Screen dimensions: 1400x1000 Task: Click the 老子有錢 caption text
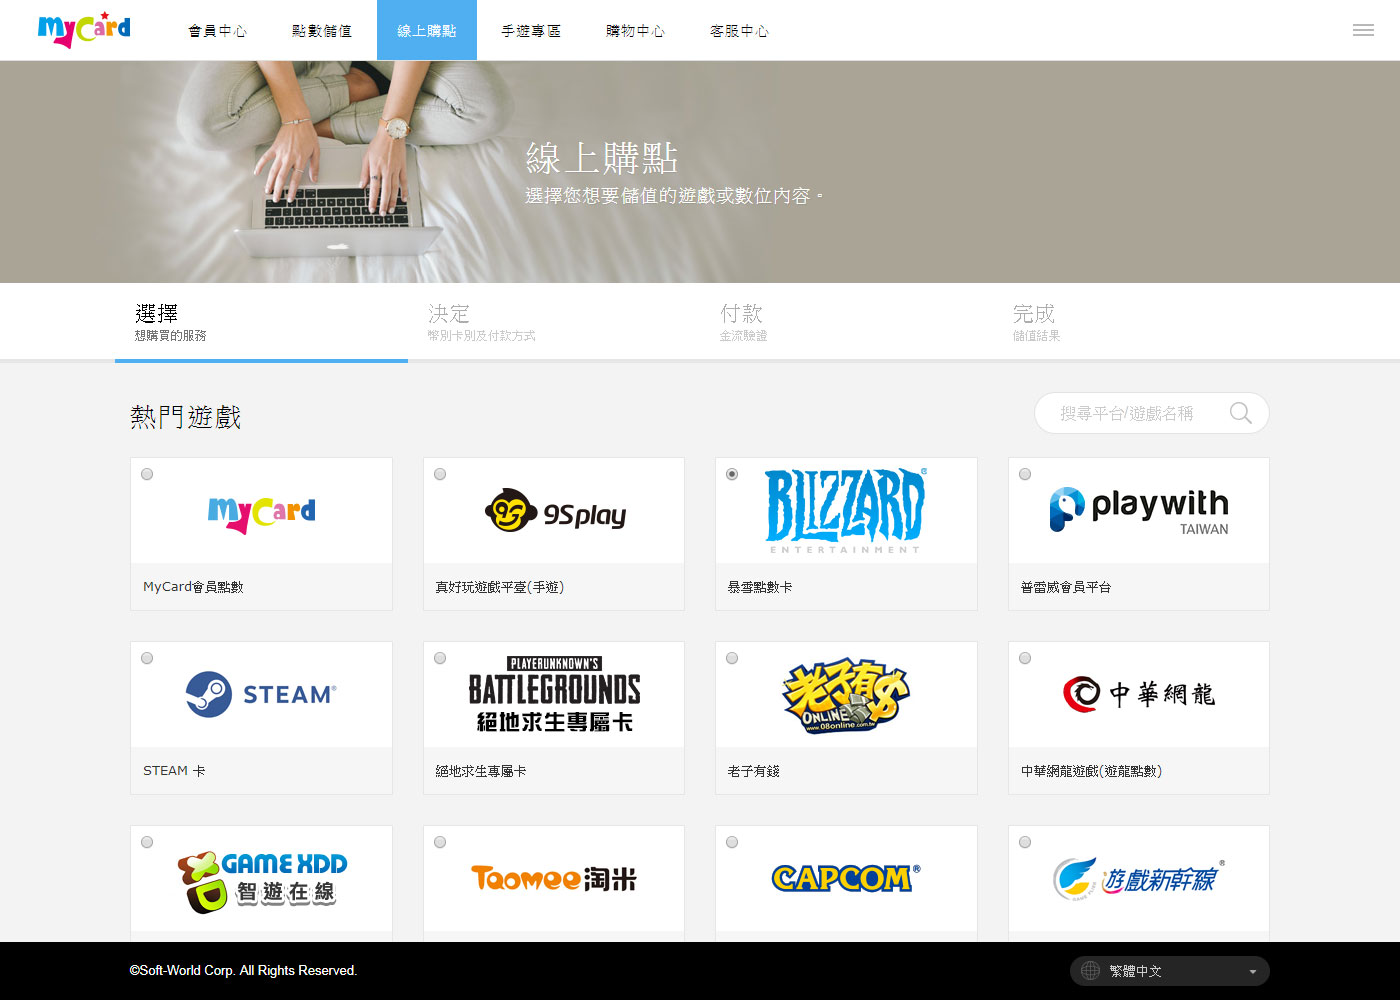(x=753, y=771)
